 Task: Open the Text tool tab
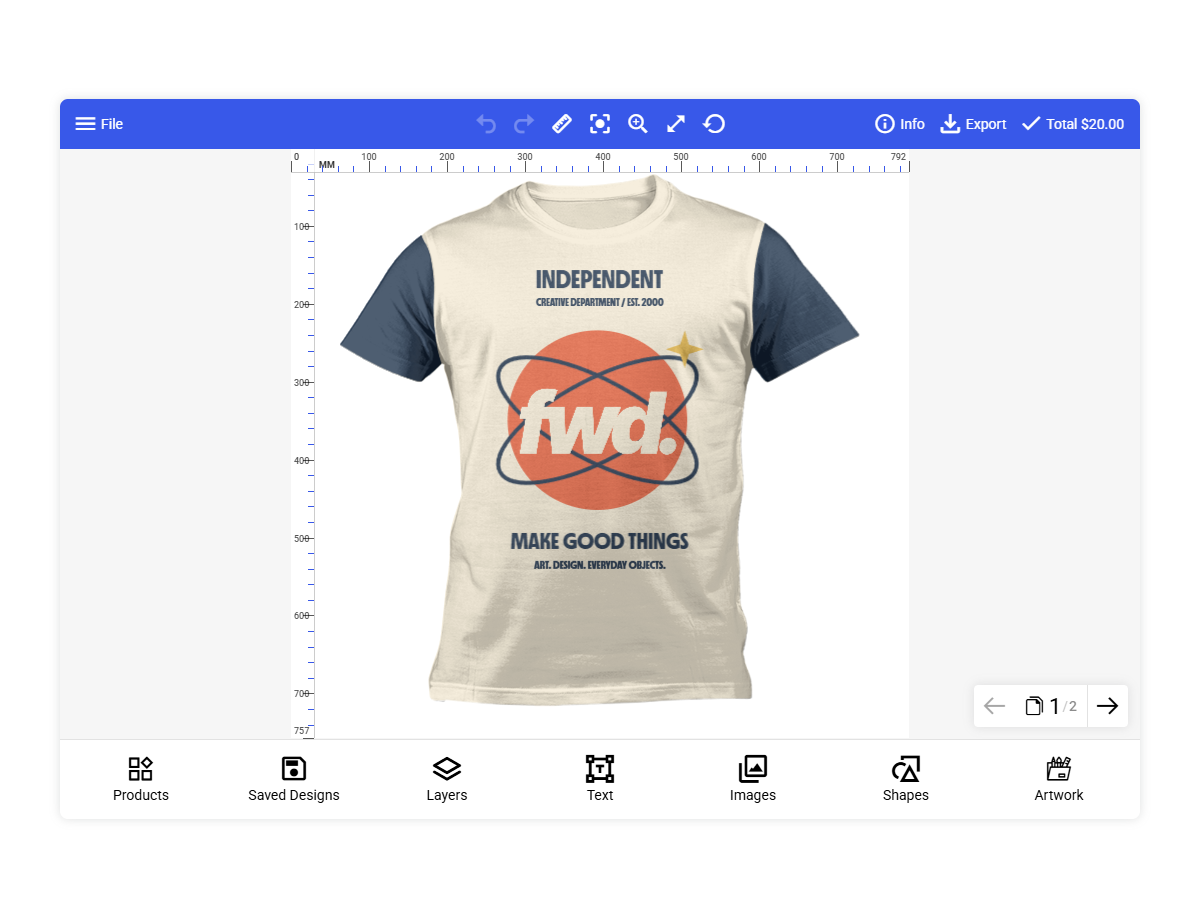coord(600,780)
